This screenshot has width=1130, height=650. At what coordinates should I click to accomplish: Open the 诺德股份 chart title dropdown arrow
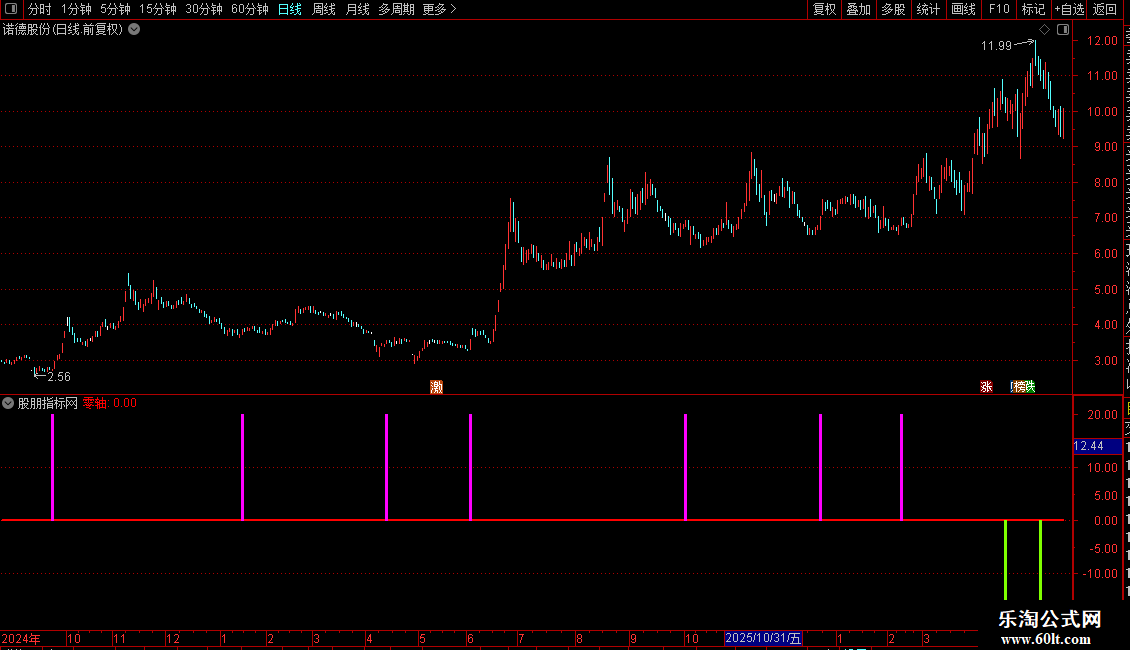(134, 30)
